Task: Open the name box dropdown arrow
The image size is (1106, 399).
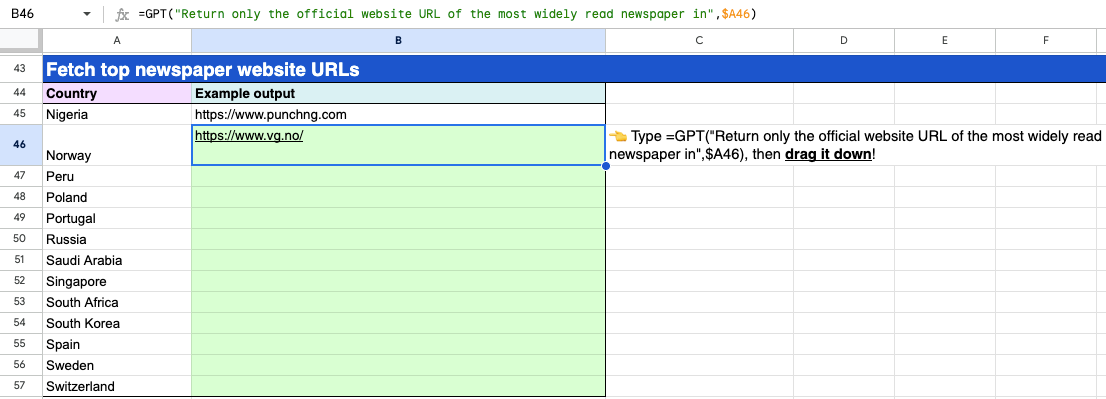Action: point(87,14)
